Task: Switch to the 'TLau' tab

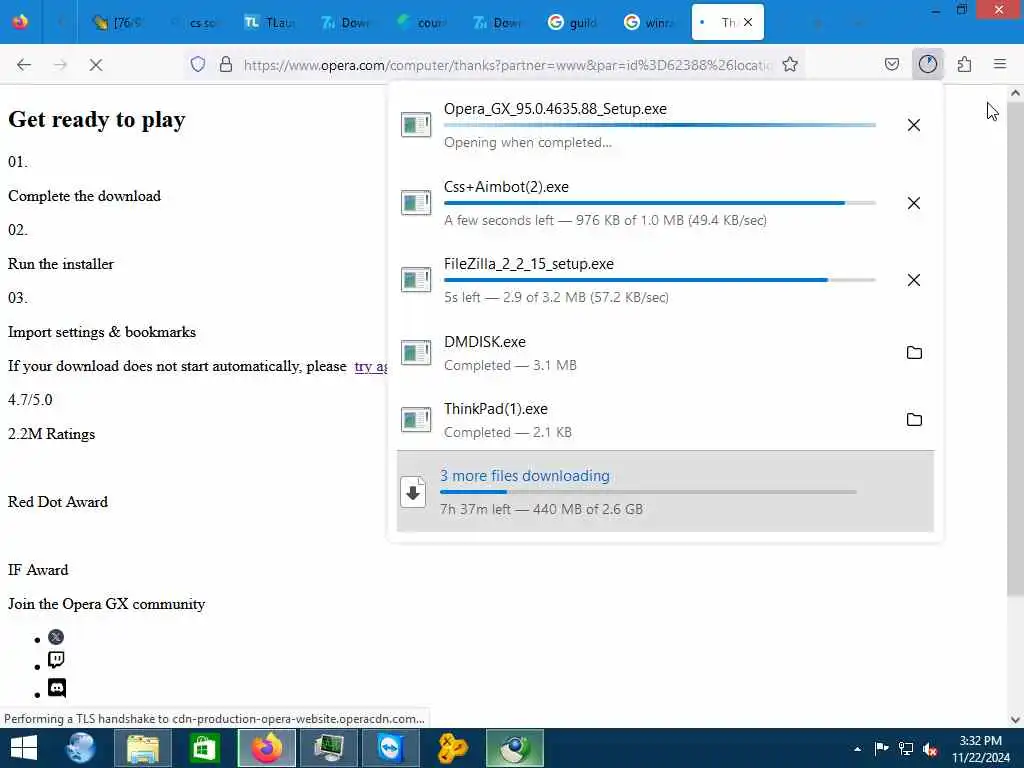Action: point(270,23)
